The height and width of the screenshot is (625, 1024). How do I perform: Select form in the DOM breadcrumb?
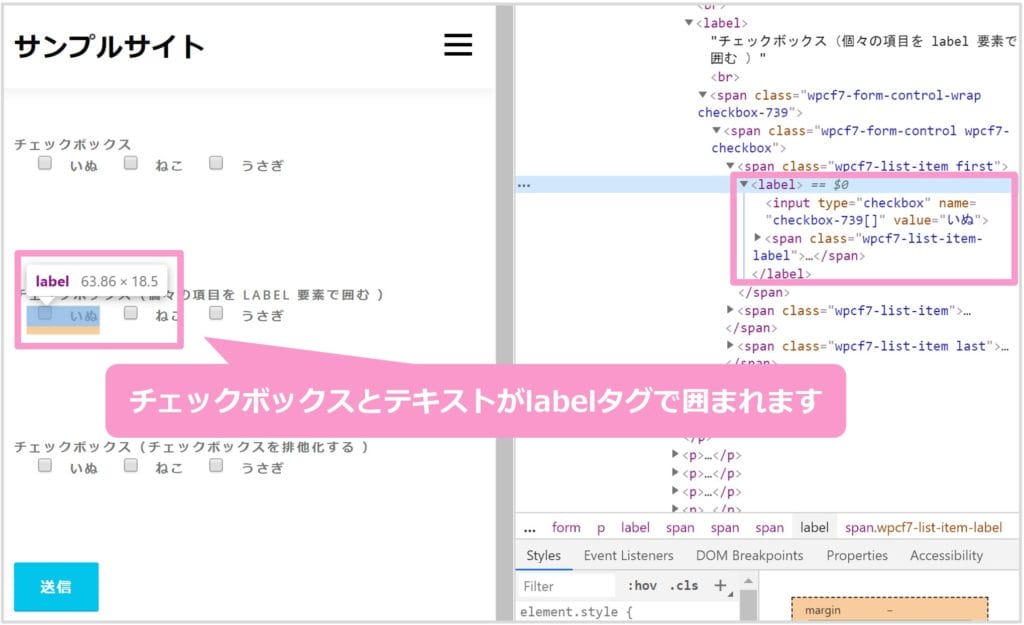566,528
